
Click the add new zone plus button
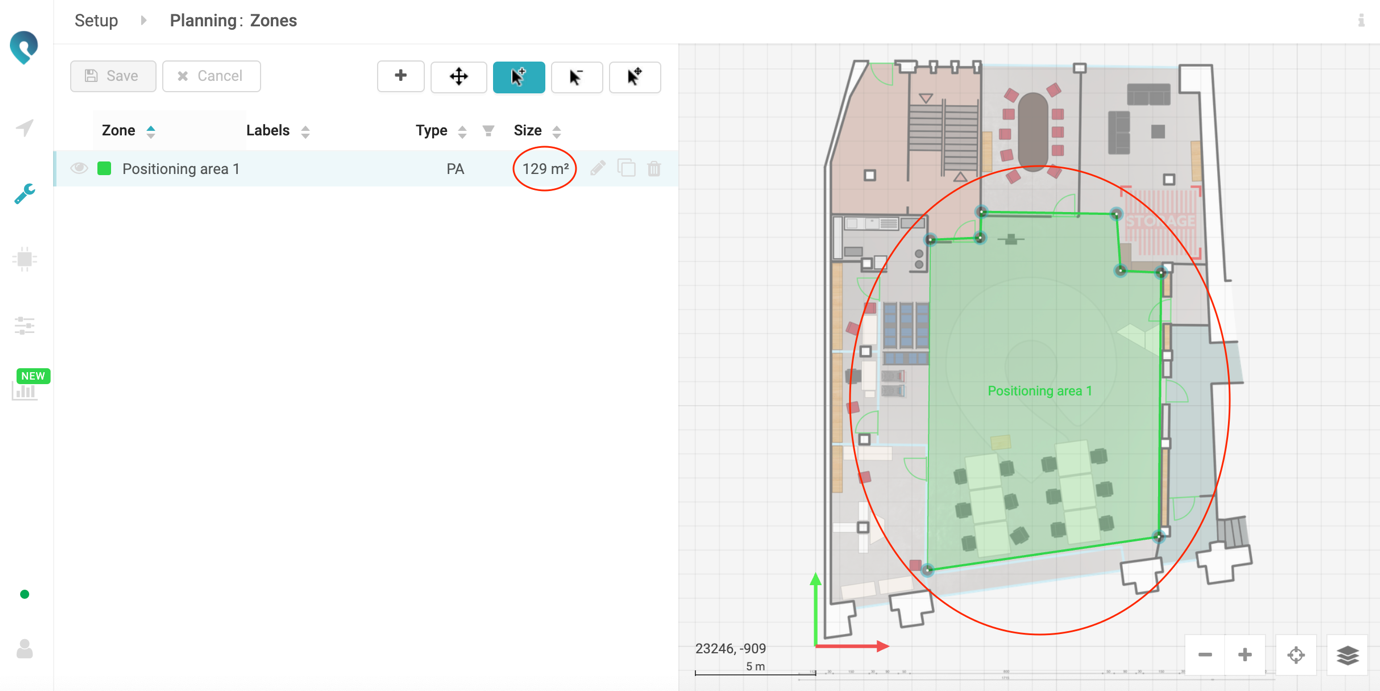401,76
